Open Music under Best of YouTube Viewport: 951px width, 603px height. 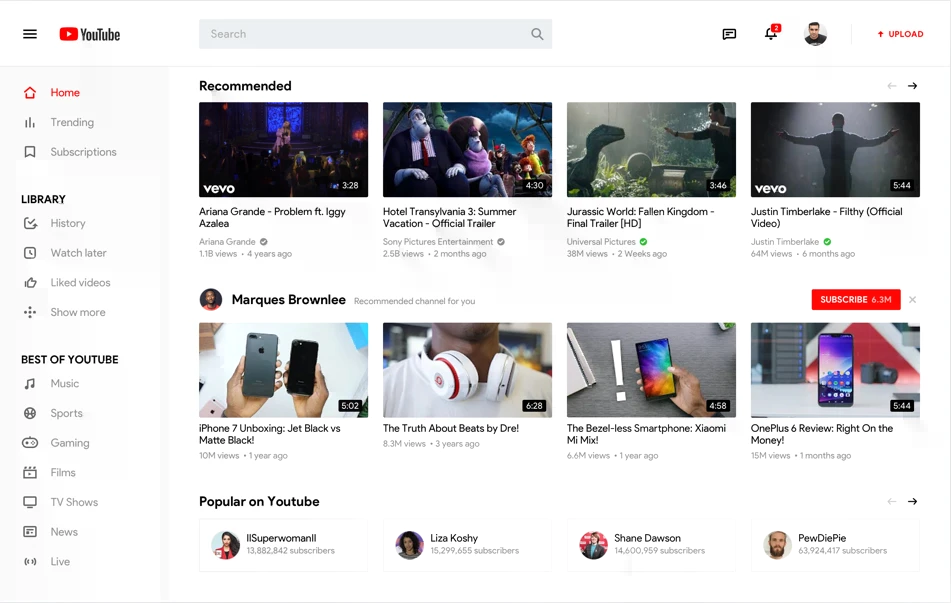coord(65,383)
